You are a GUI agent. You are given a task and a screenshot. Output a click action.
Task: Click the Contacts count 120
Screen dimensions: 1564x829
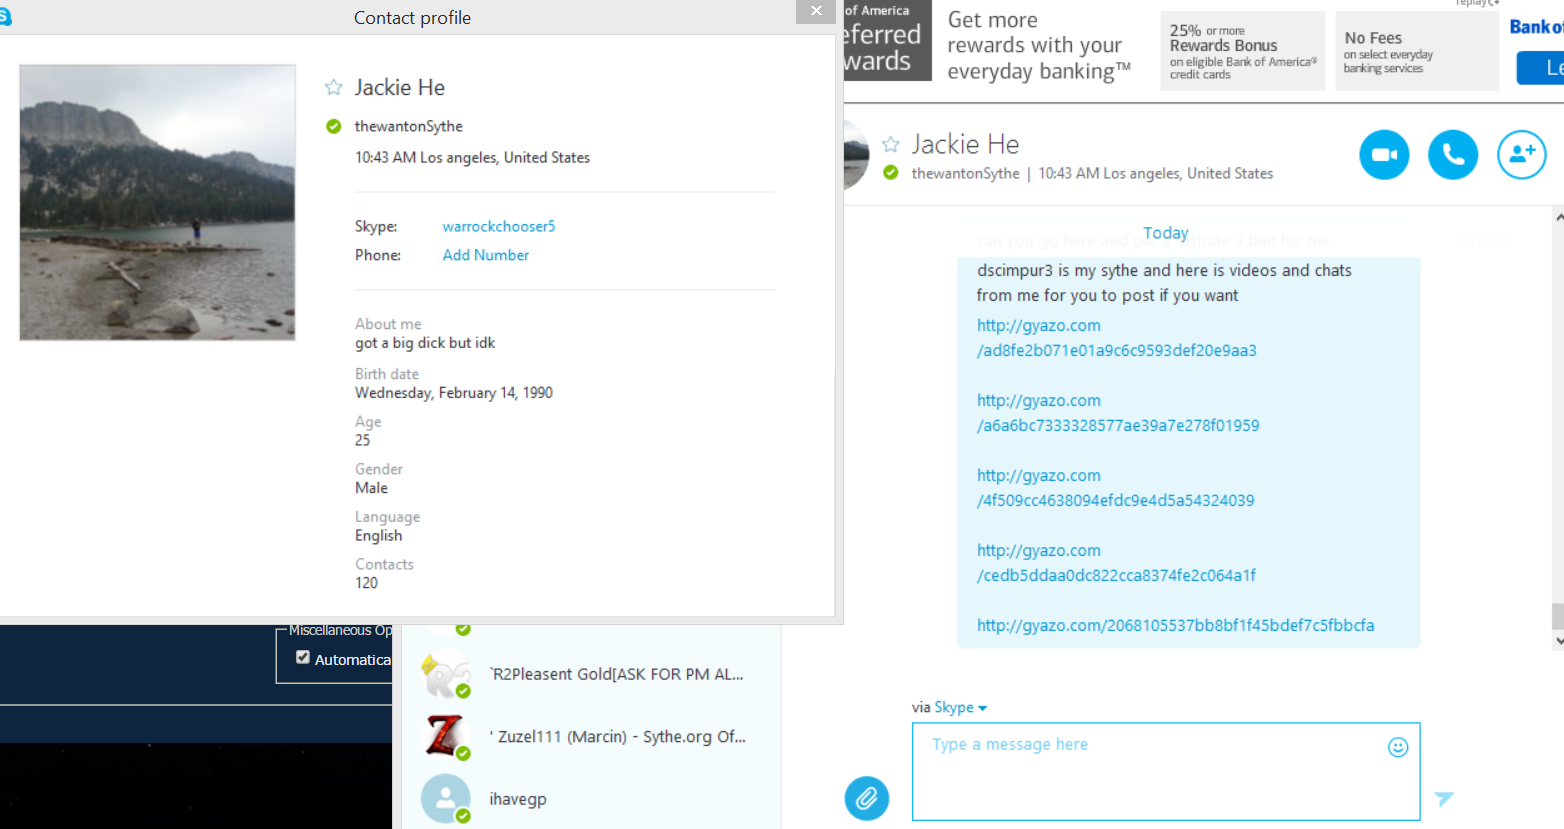pos(366,583)
